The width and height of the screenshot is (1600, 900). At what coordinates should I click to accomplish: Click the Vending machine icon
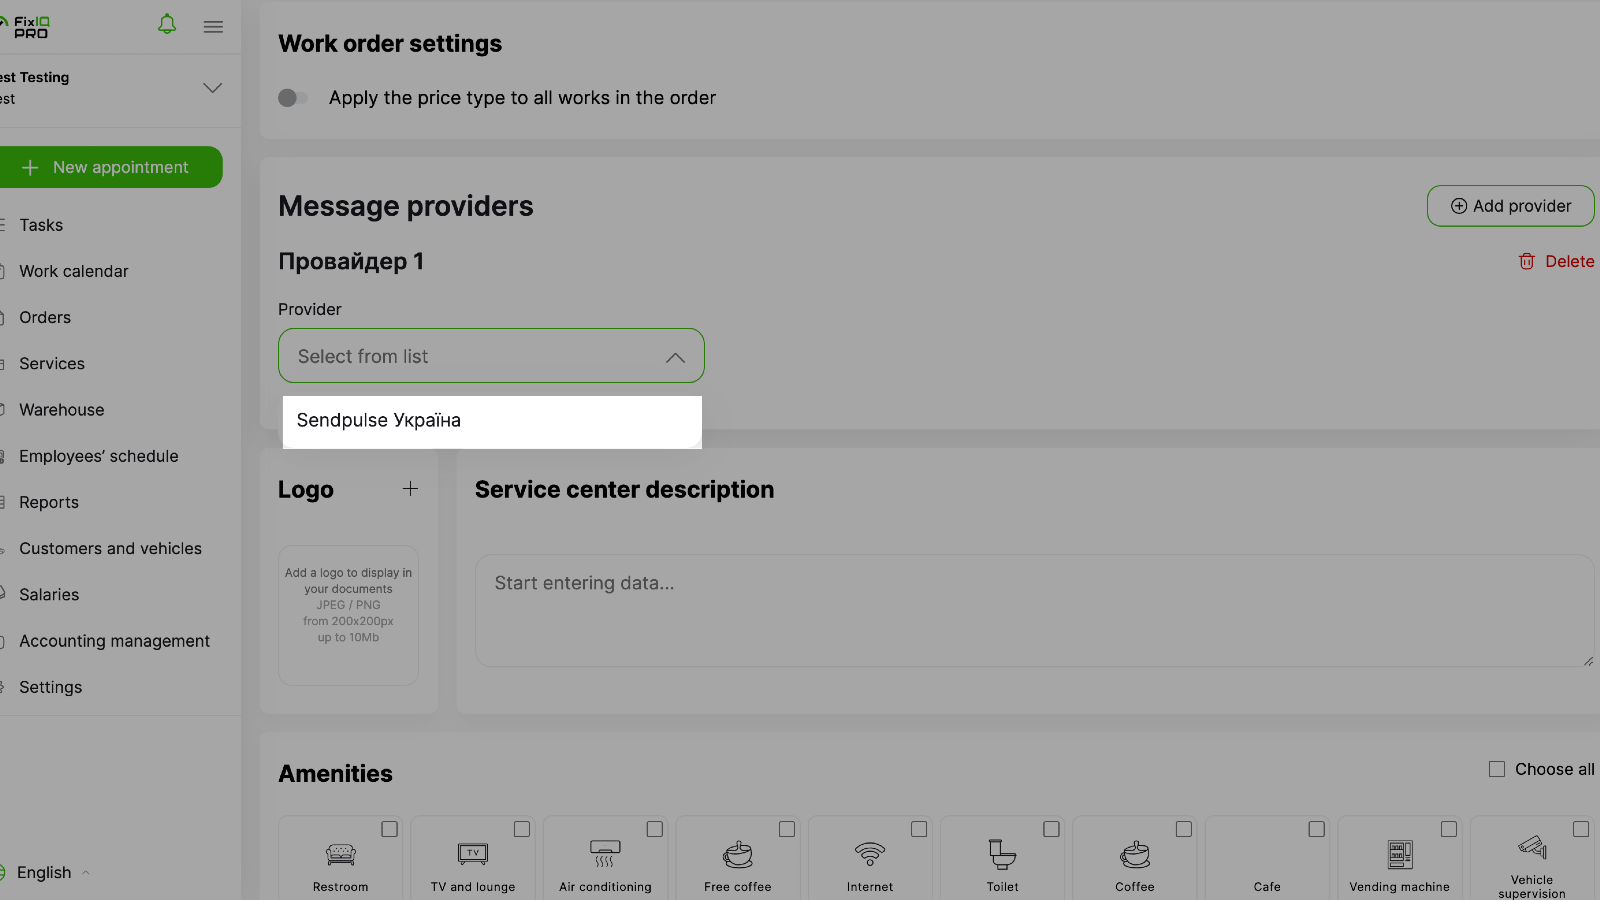click(1400, 854)
